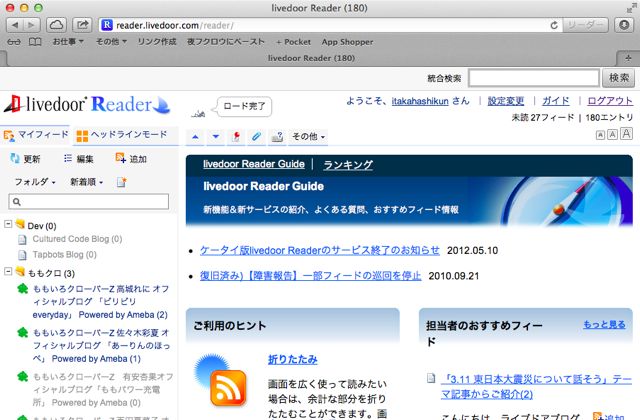Click the help question mark toolbar icon

277,137
